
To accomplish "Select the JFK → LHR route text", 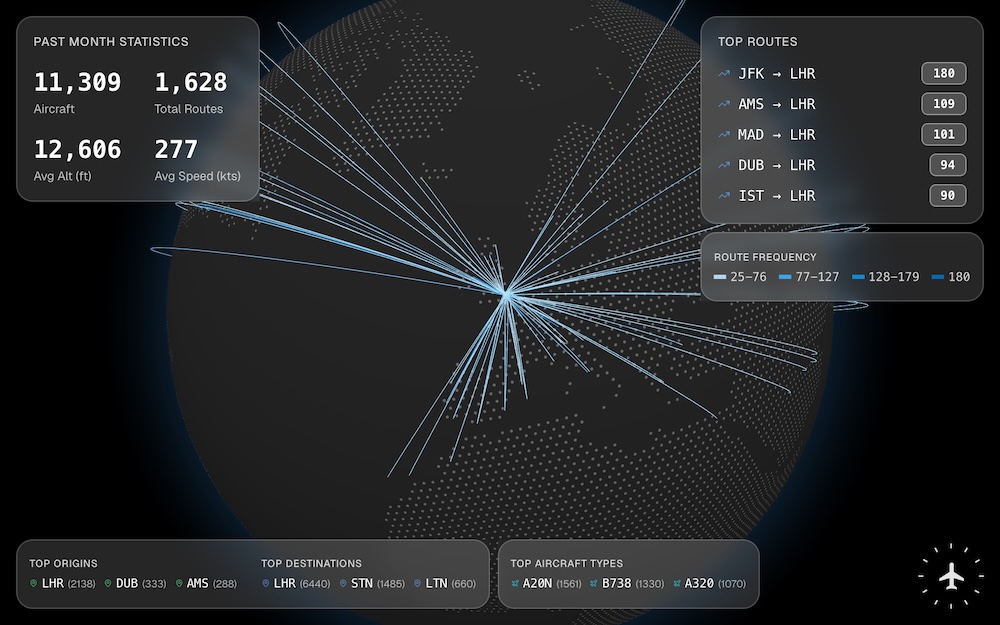I will pyautogui.click(x=776, y=73).
